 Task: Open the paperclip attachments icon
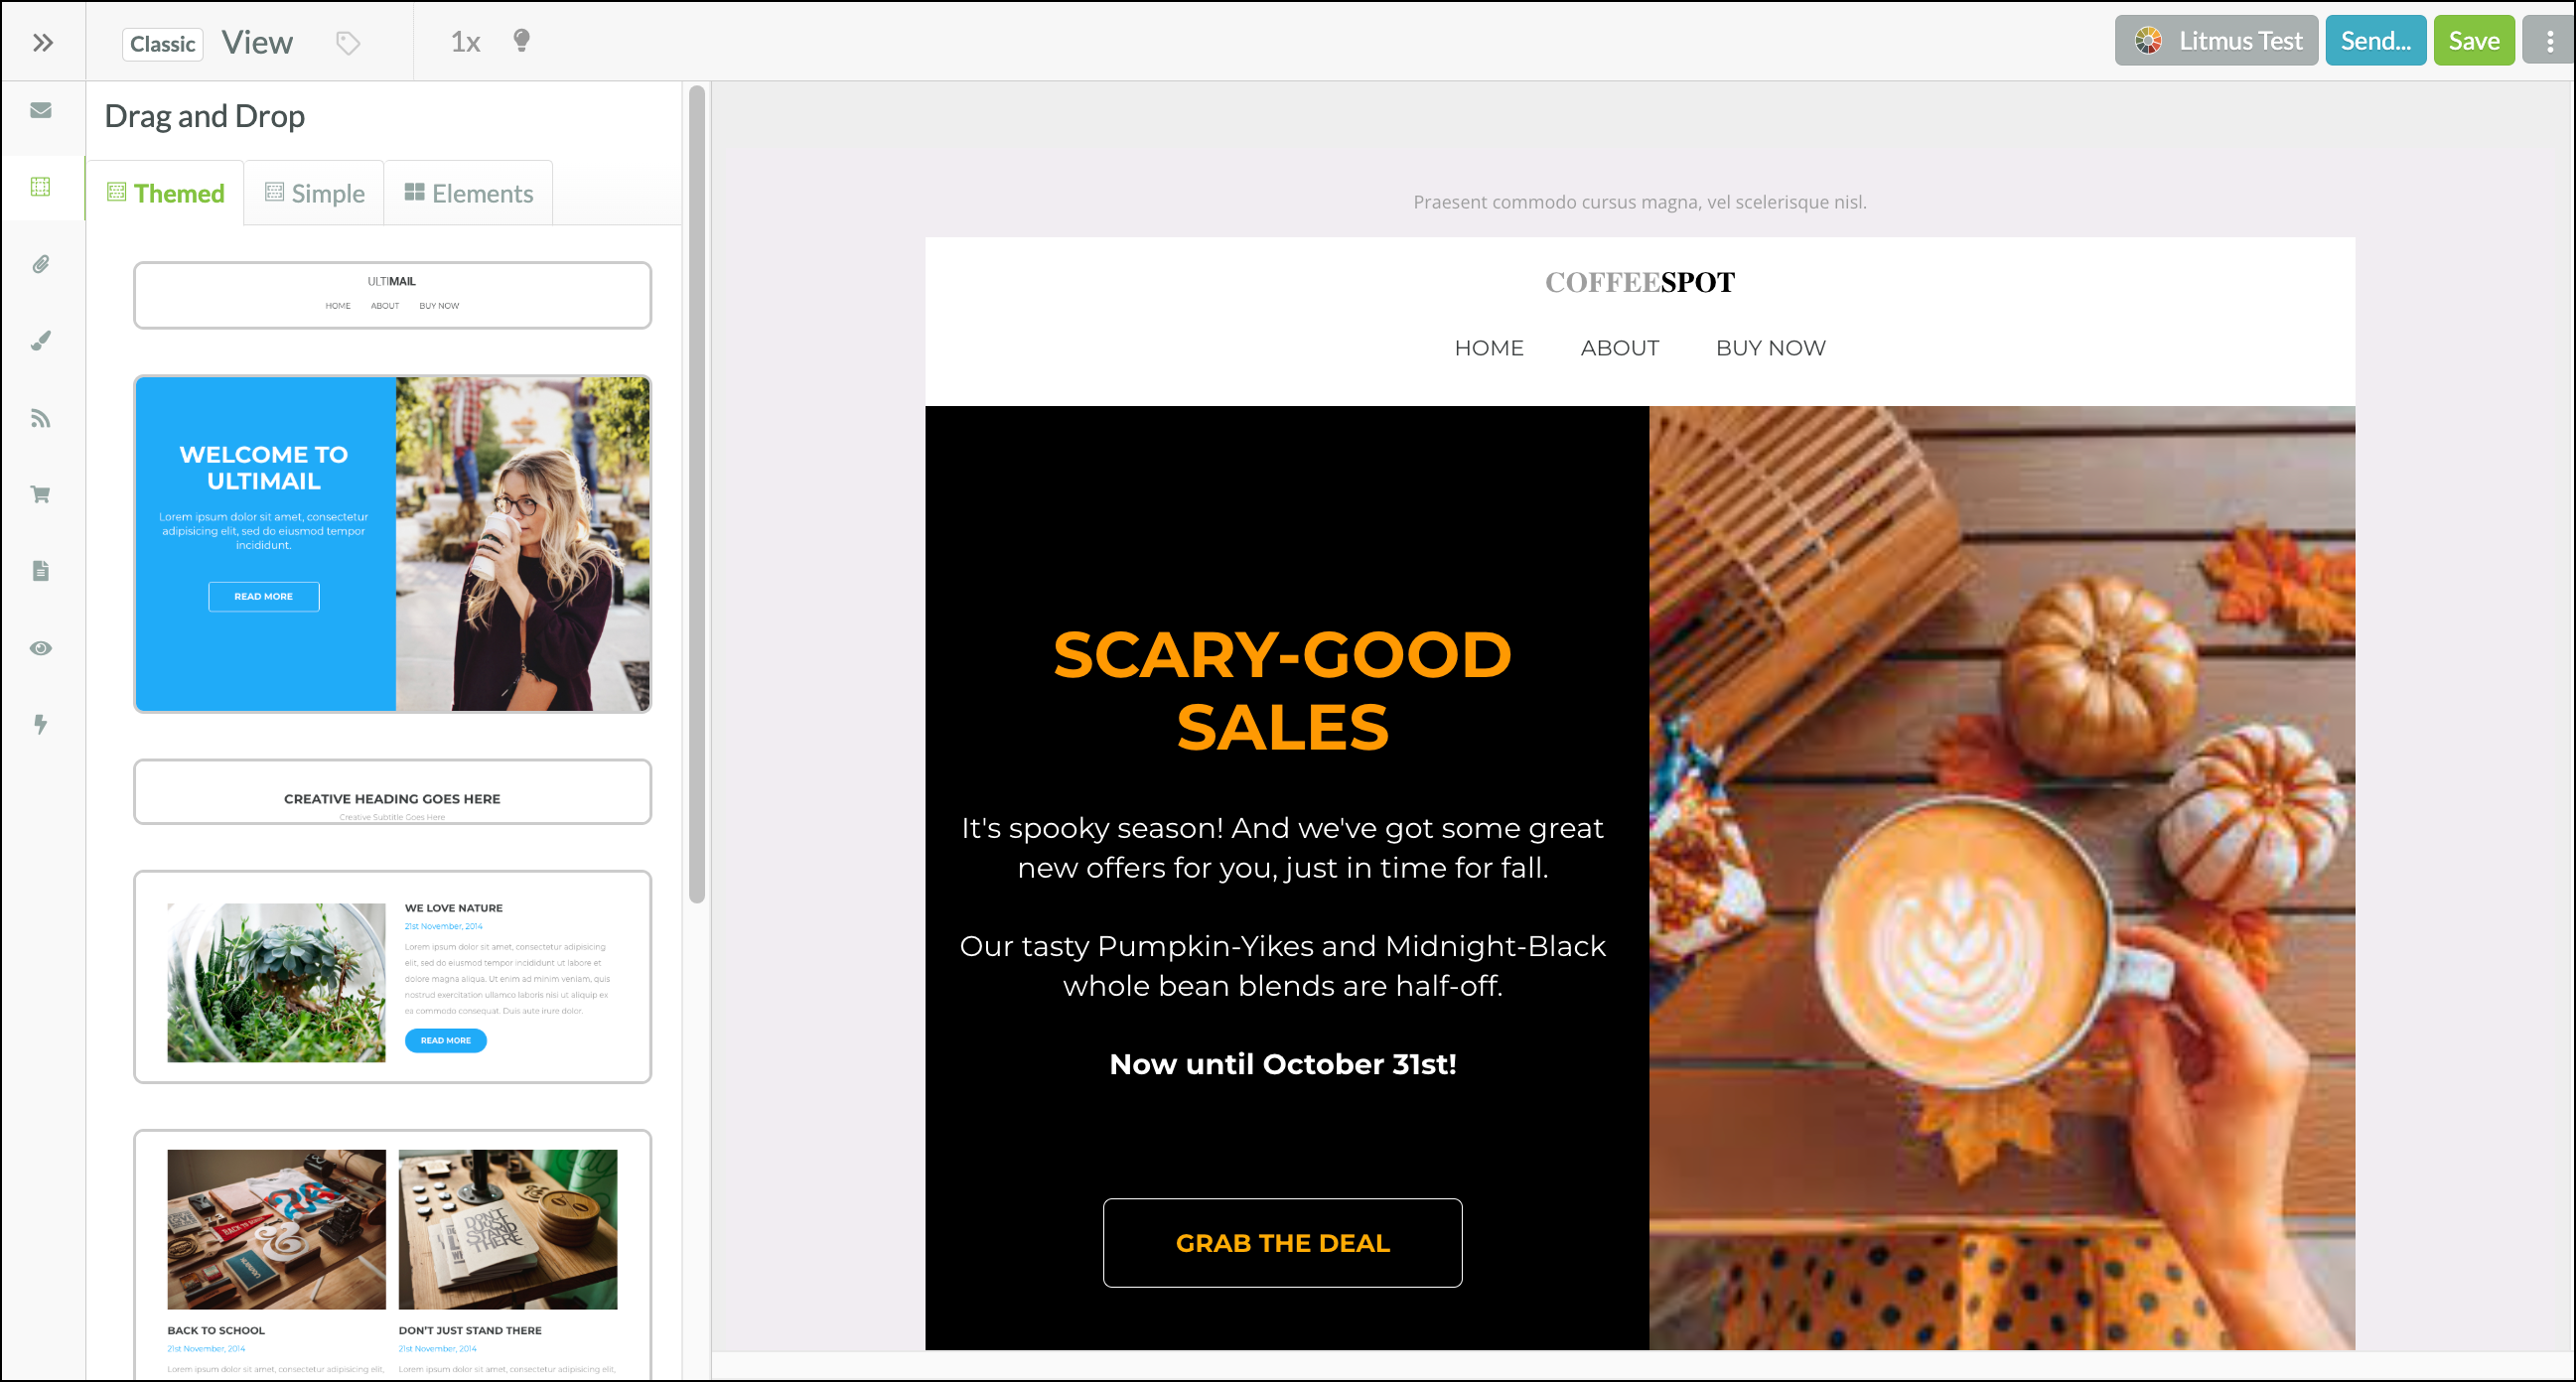coord(41,264)
